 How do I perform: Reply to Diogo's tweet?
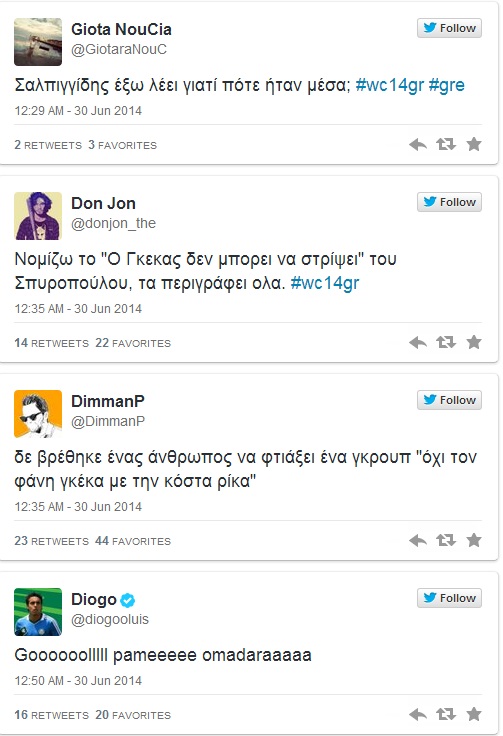pyautogui.click(x=418, y=714)
